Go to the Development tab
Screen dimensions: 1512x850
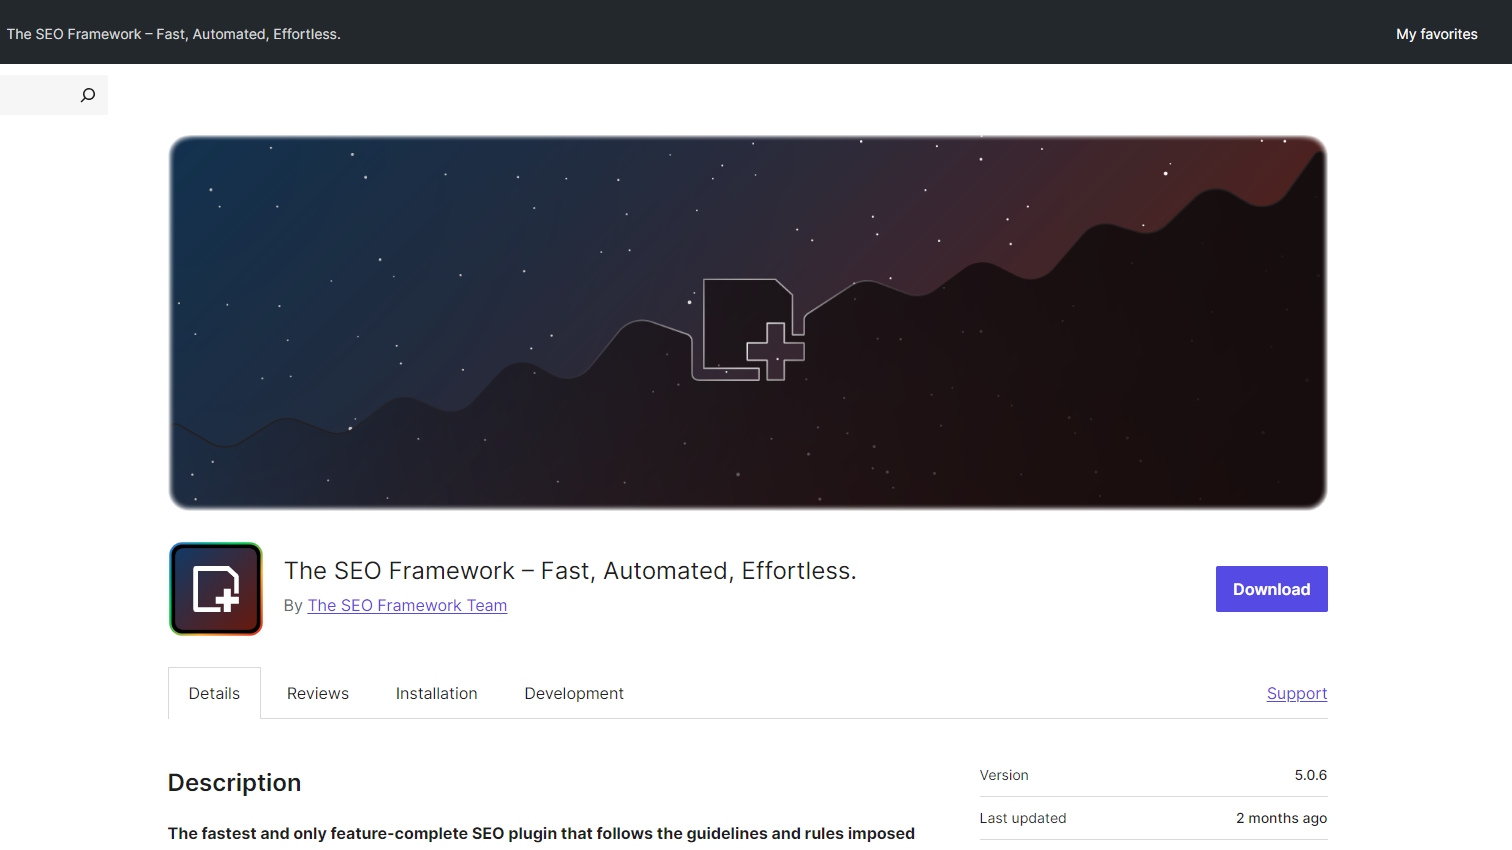tap(574, 694)
